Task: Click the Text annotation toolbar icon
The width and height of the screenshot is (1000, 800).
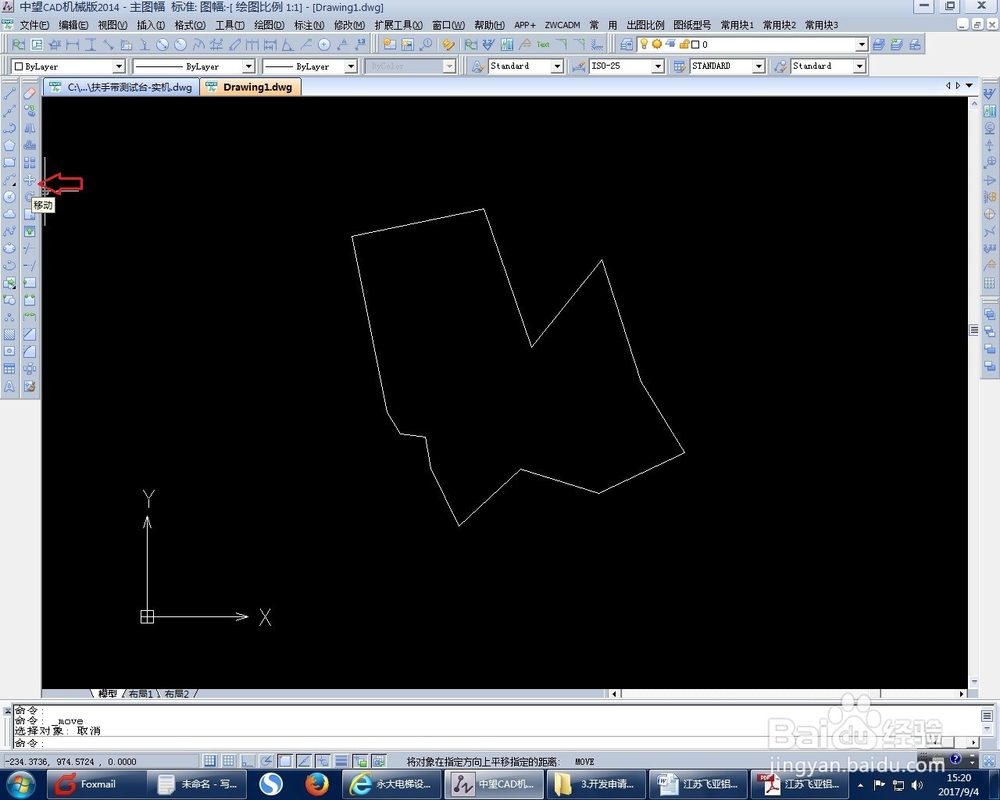Action: (543, 45)
